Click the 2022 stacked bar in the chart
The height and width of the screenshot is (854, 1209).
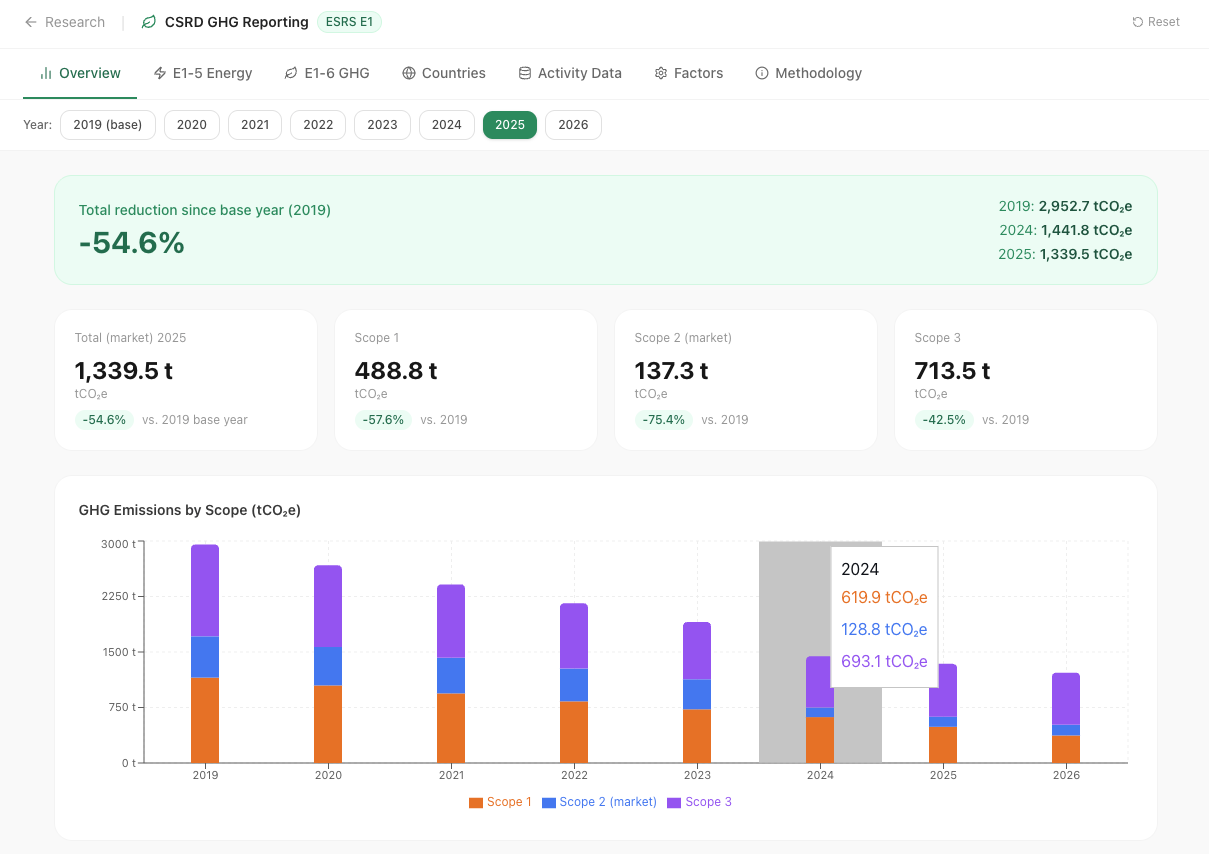pos(574,683)
